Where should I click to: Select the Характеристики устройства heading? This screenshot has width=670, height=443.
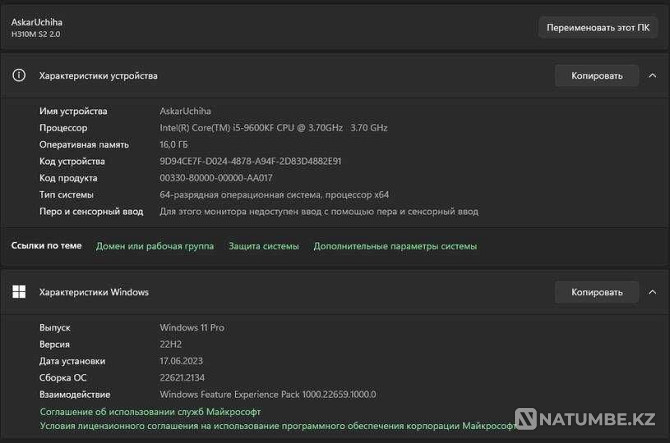tap(98, 76)
